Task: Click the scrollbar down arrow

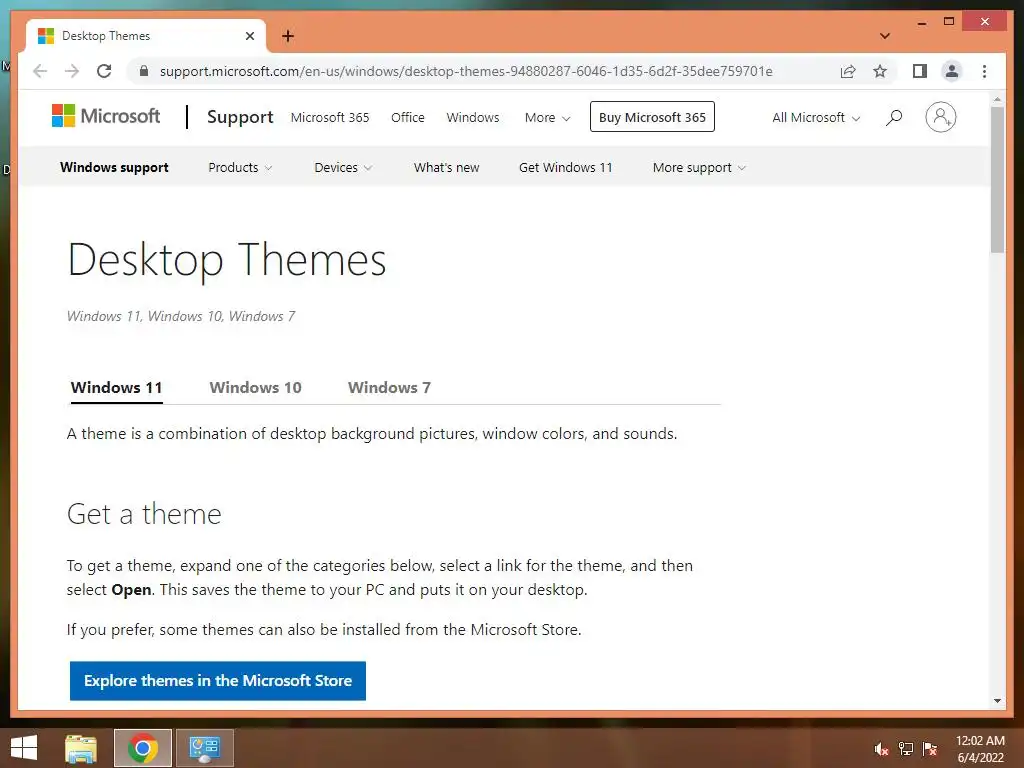Action: point(997,701)
